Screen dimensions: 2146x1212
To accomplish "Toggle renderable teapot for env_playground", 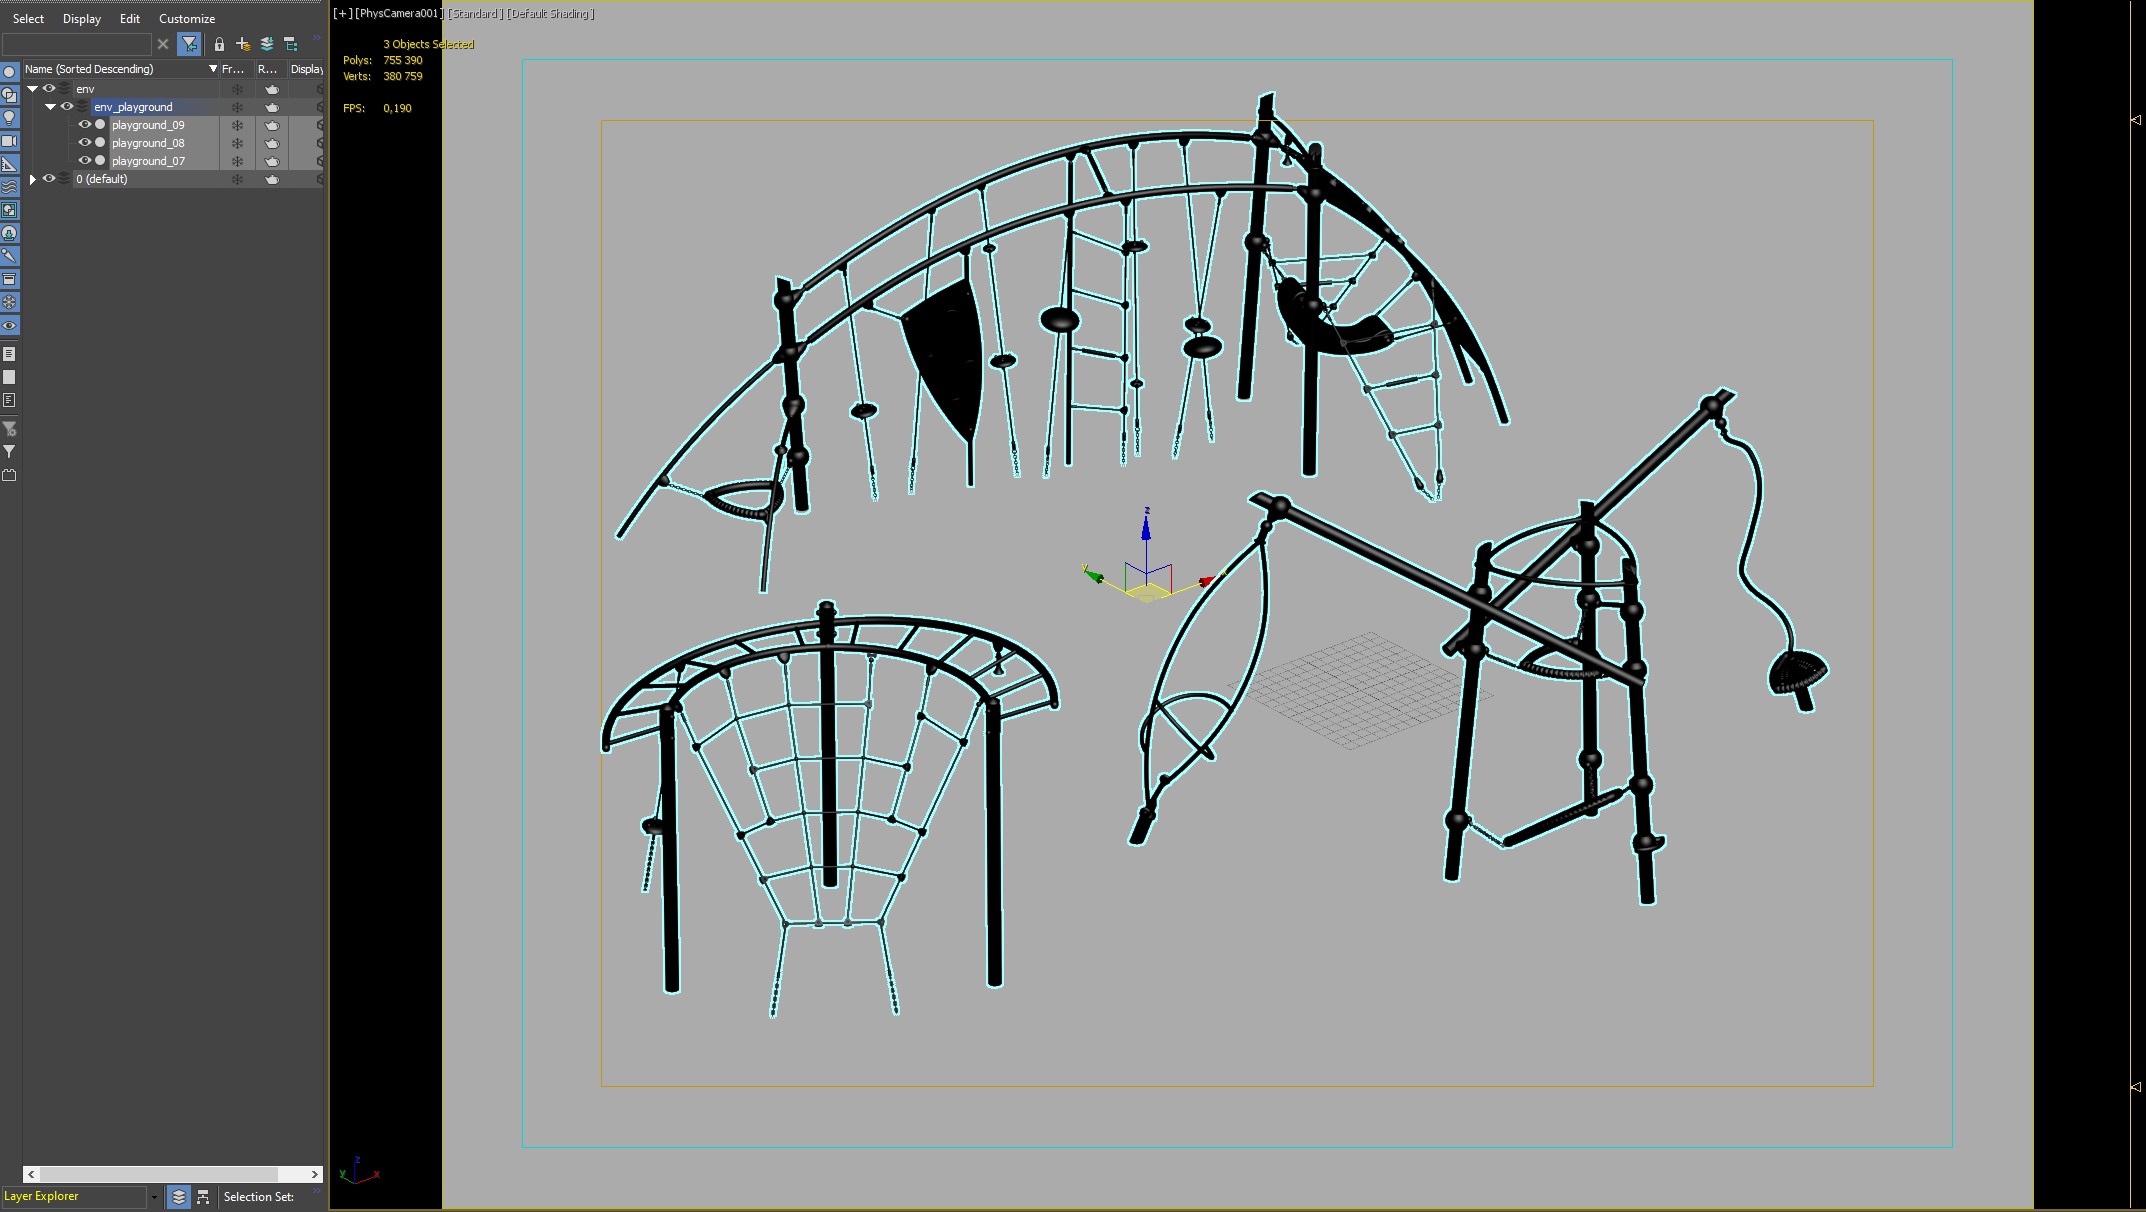I will [271, 107].
